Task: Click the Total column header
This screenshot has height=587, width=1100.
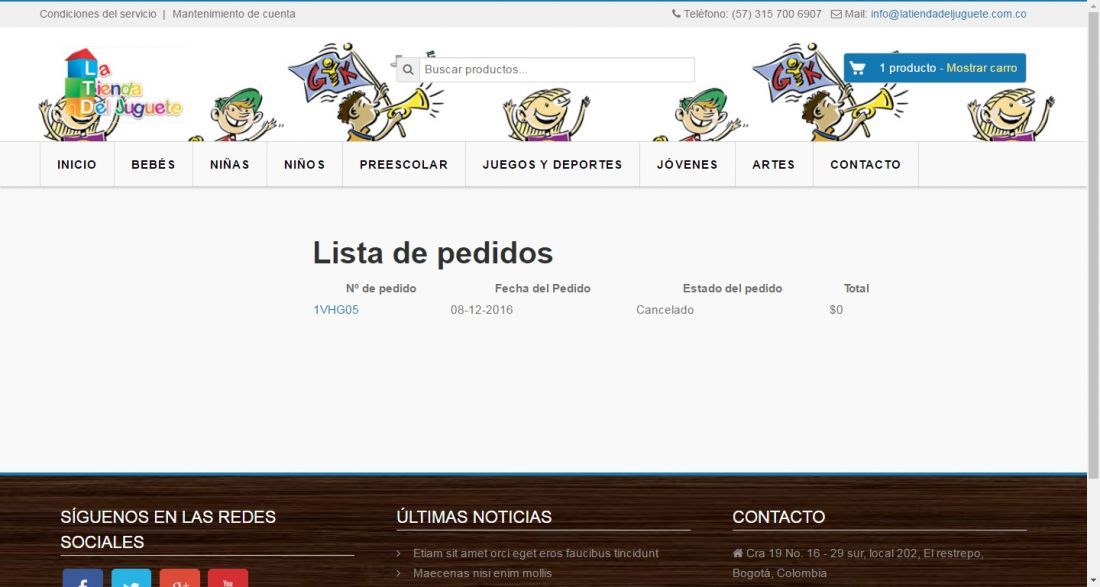Action: pos(857,288)
